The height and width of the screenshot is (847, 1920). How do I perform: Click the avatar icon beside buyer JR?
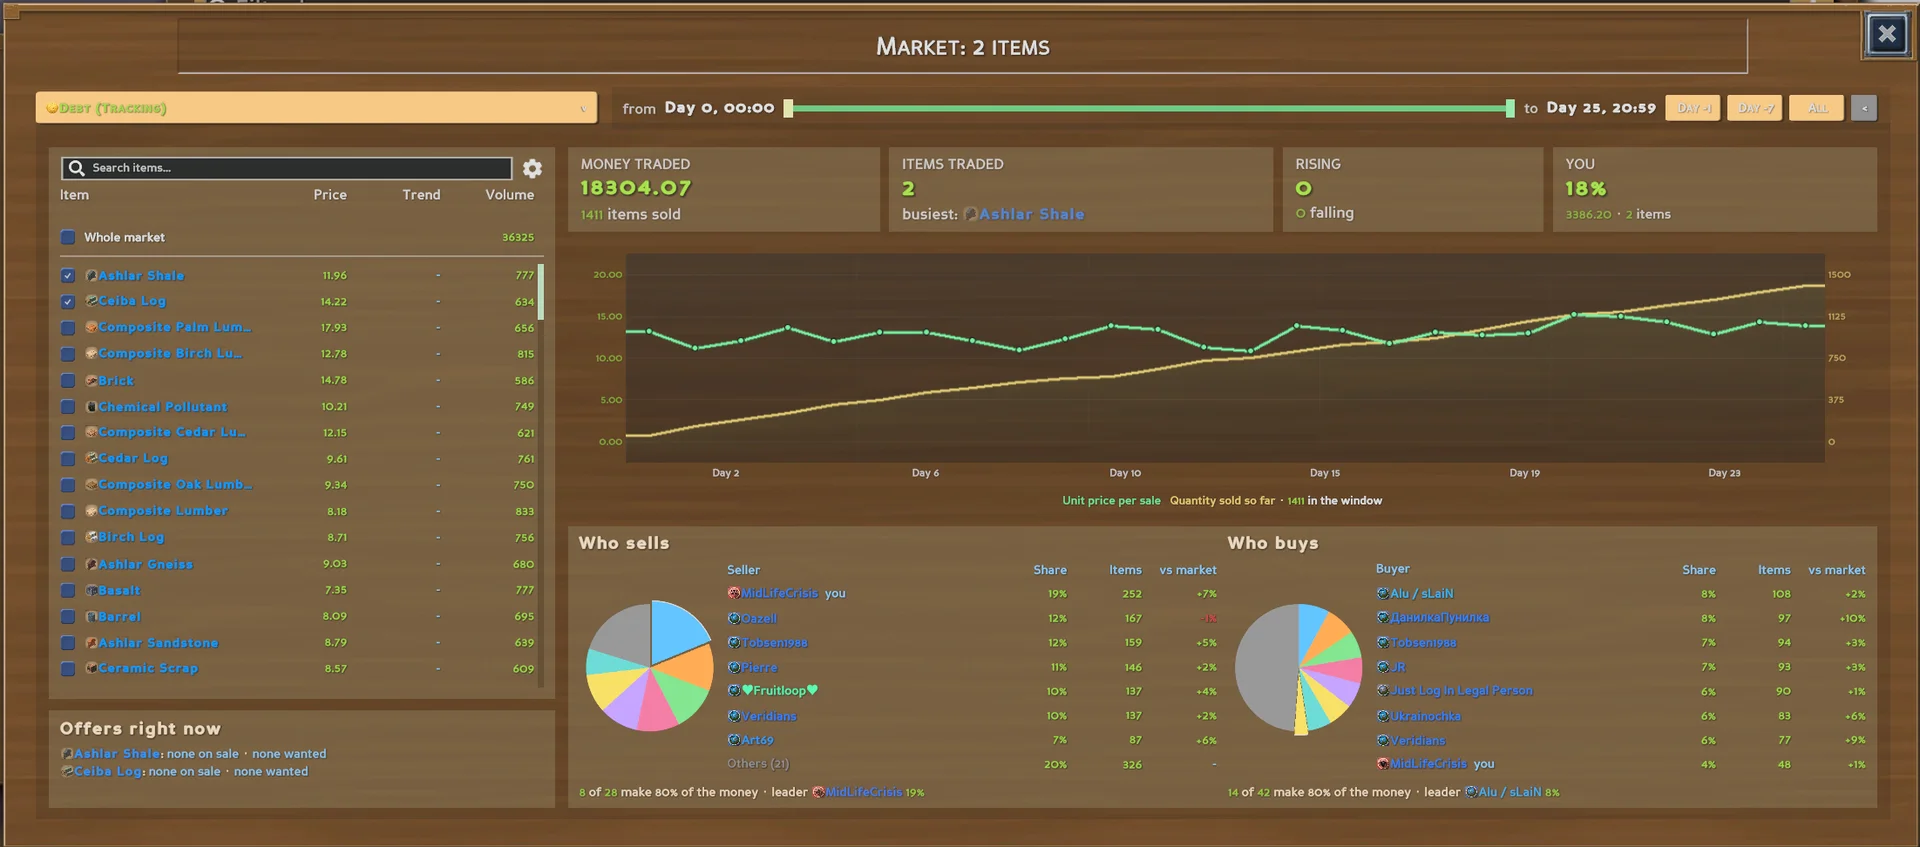click(x=1383, y=667)
